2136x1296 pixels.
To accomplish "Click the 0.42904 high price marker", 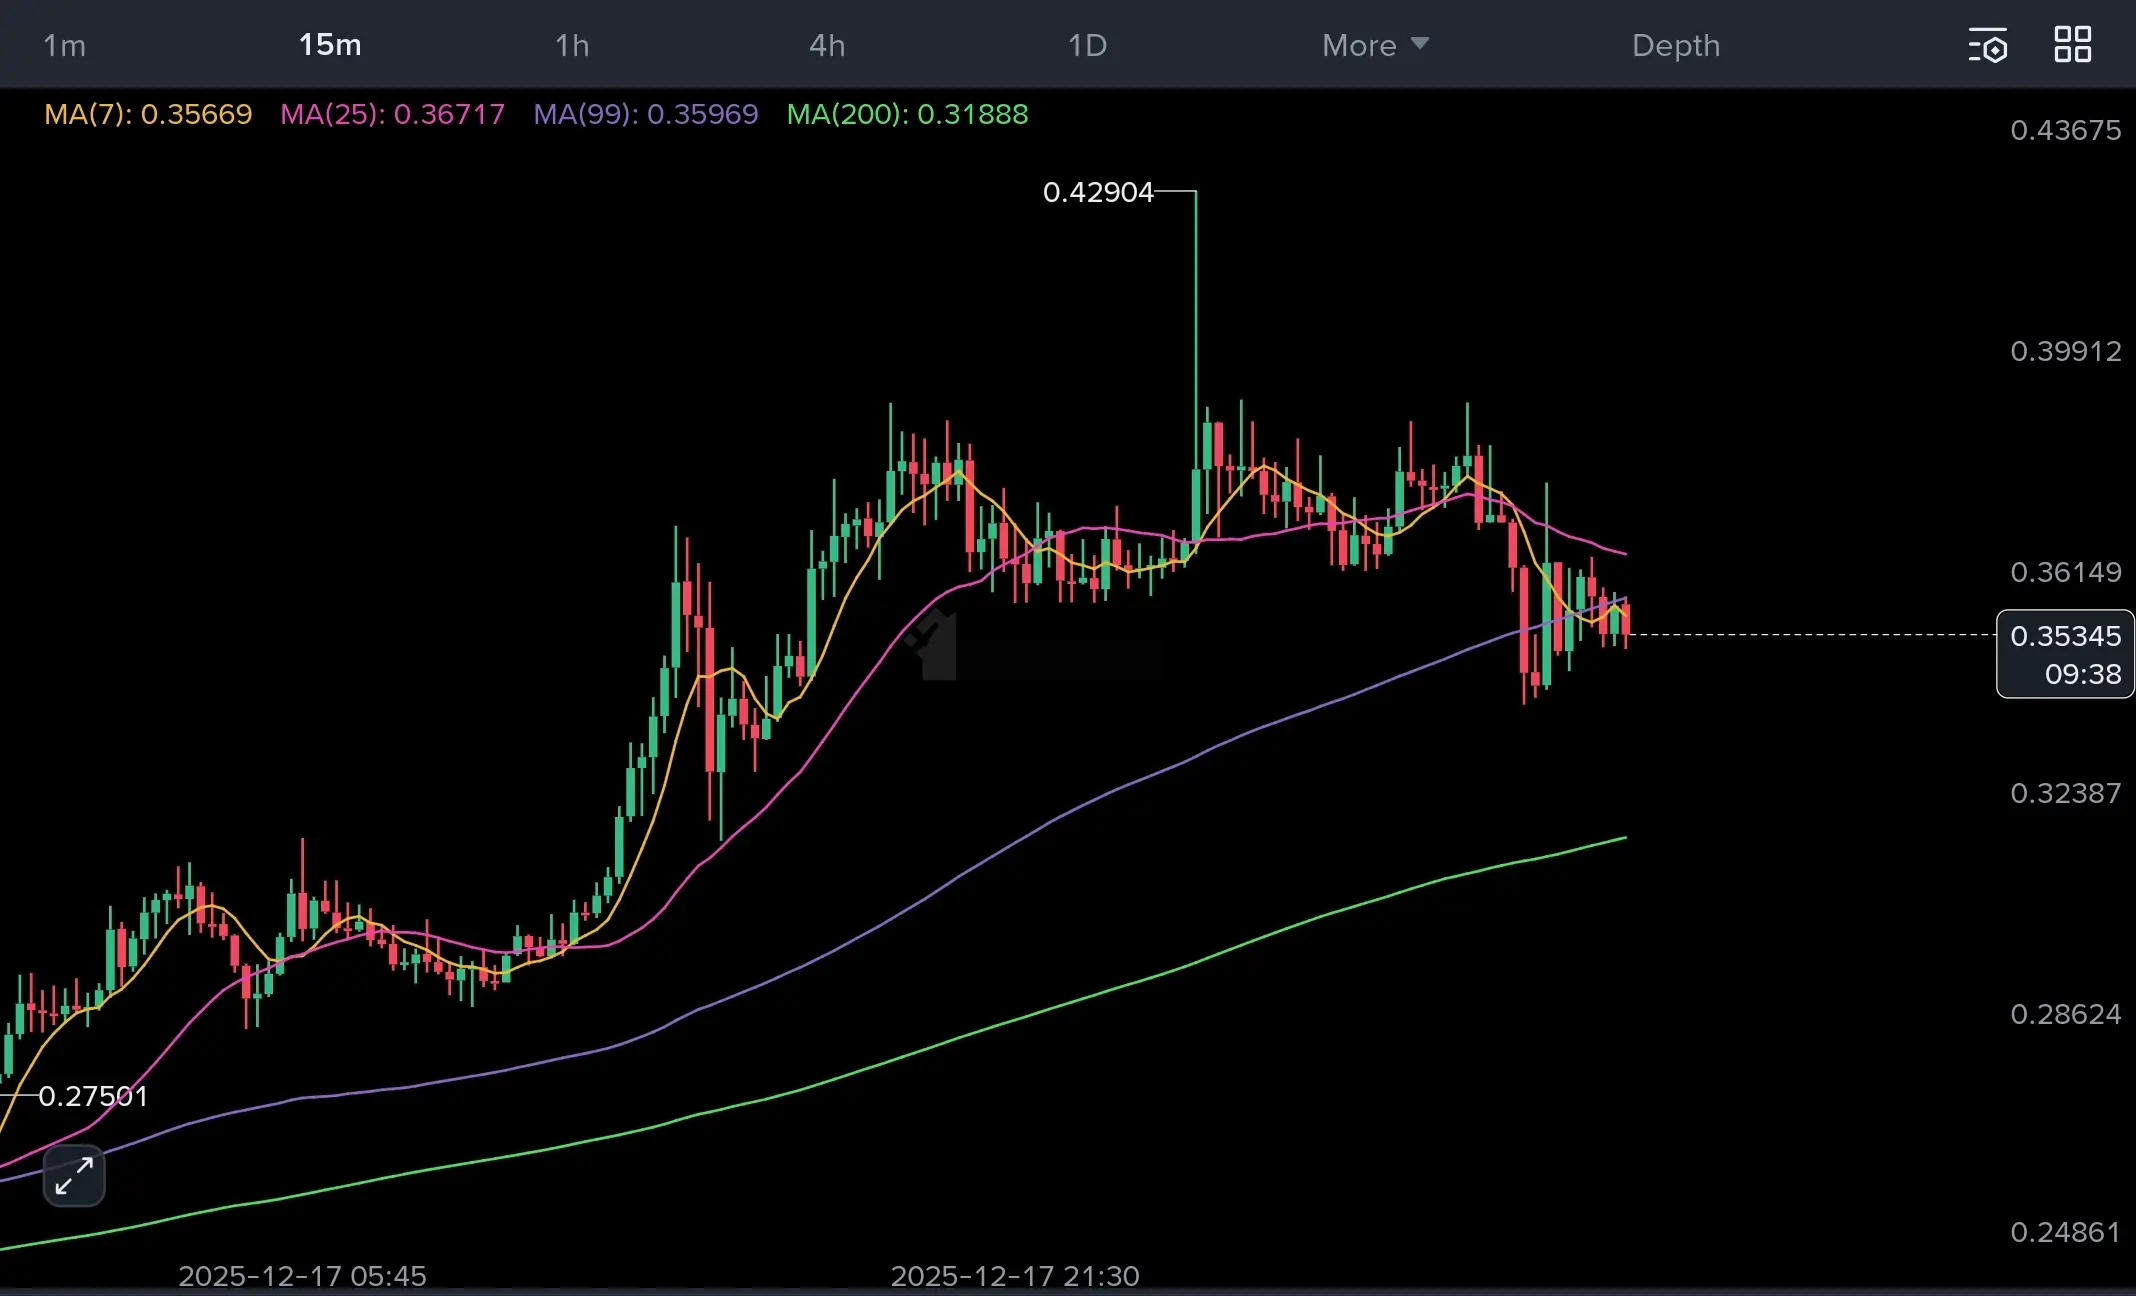I will [x=1098, y=192].
